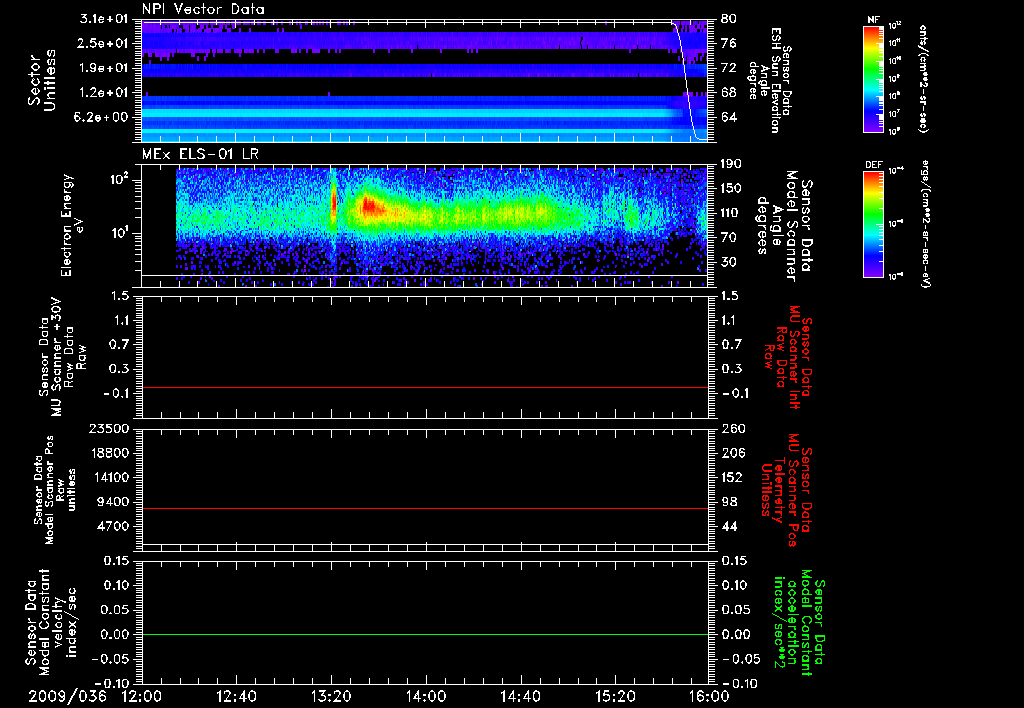Click the "2.5e+01" sector tick label
This screenshot has height=708, width=1024.
104,43
